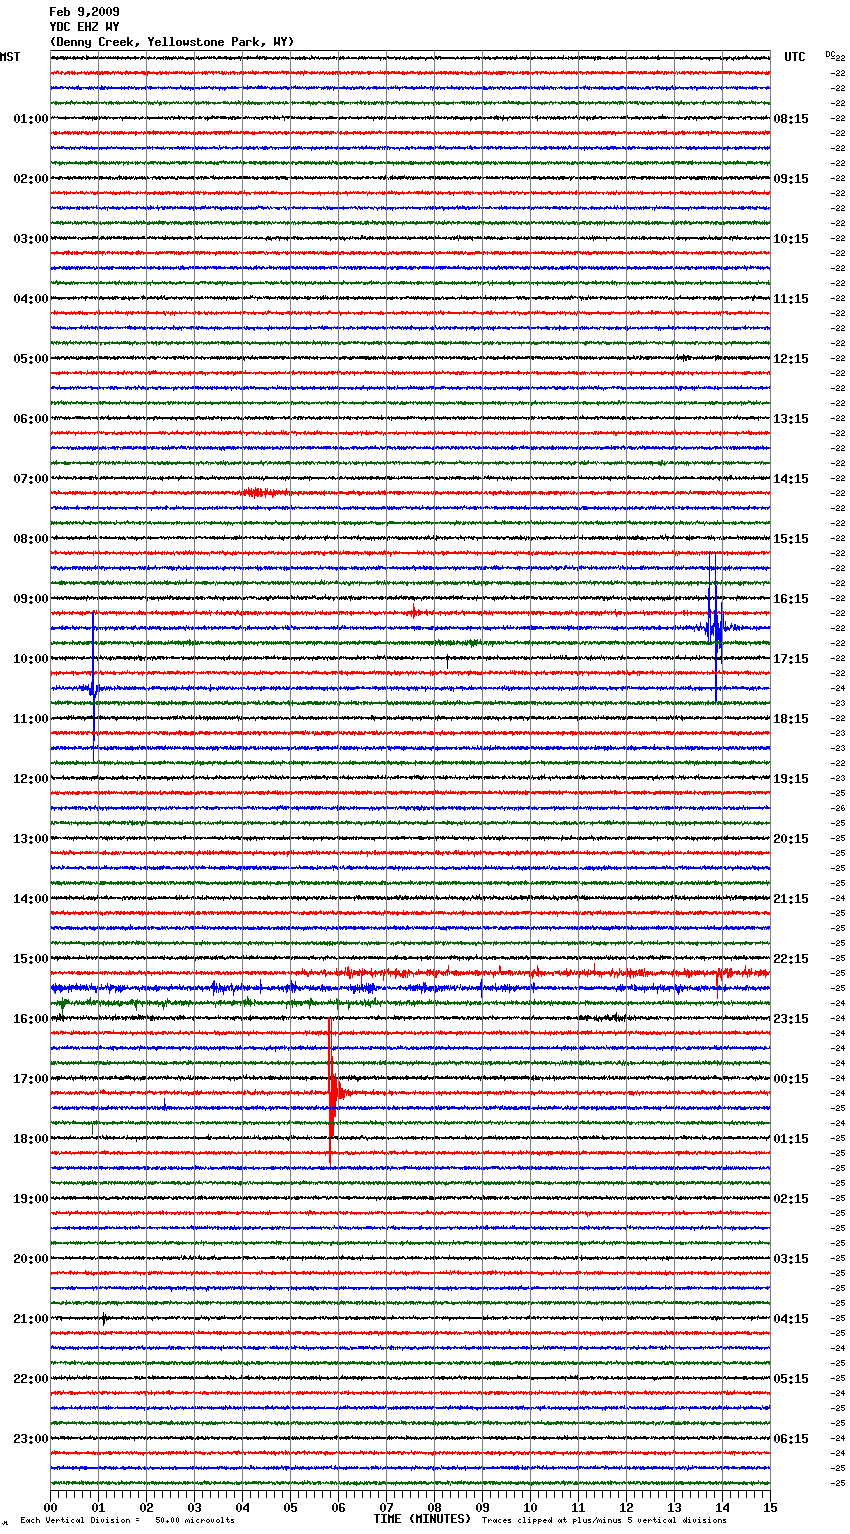Viewport: 850px width, 1534px height.
Task: Click the TIME (MINUTES) axis title
Action: point(422,1519)
